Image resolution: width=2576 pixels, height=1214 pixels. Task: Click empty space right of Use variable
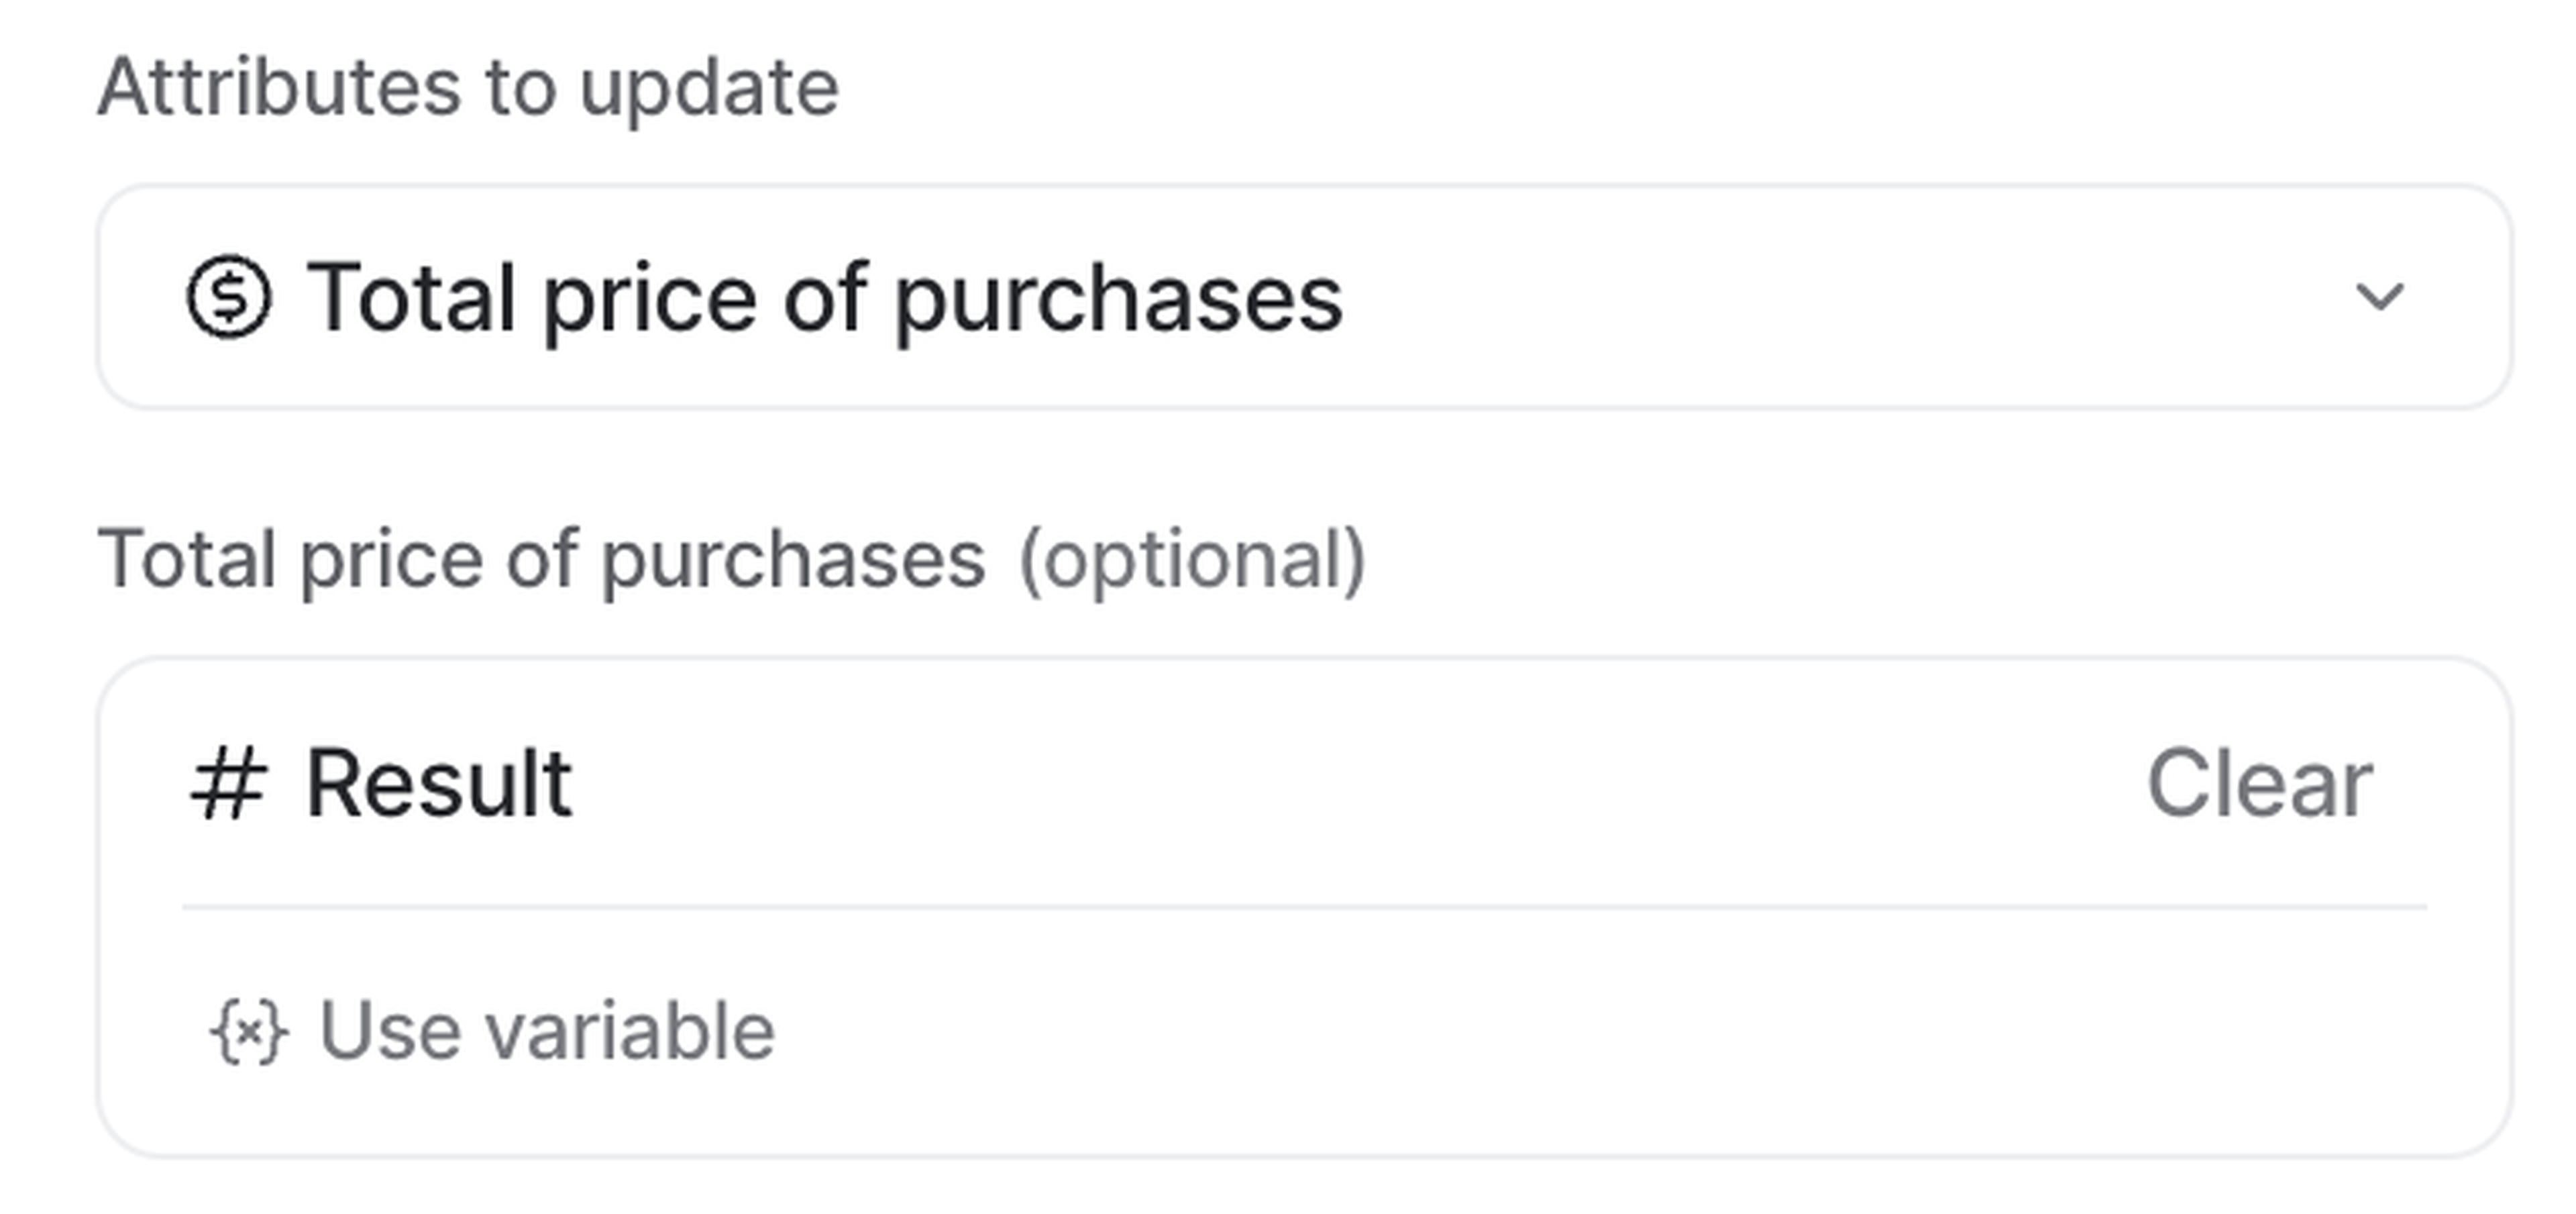click(x=1600, y=1030)
